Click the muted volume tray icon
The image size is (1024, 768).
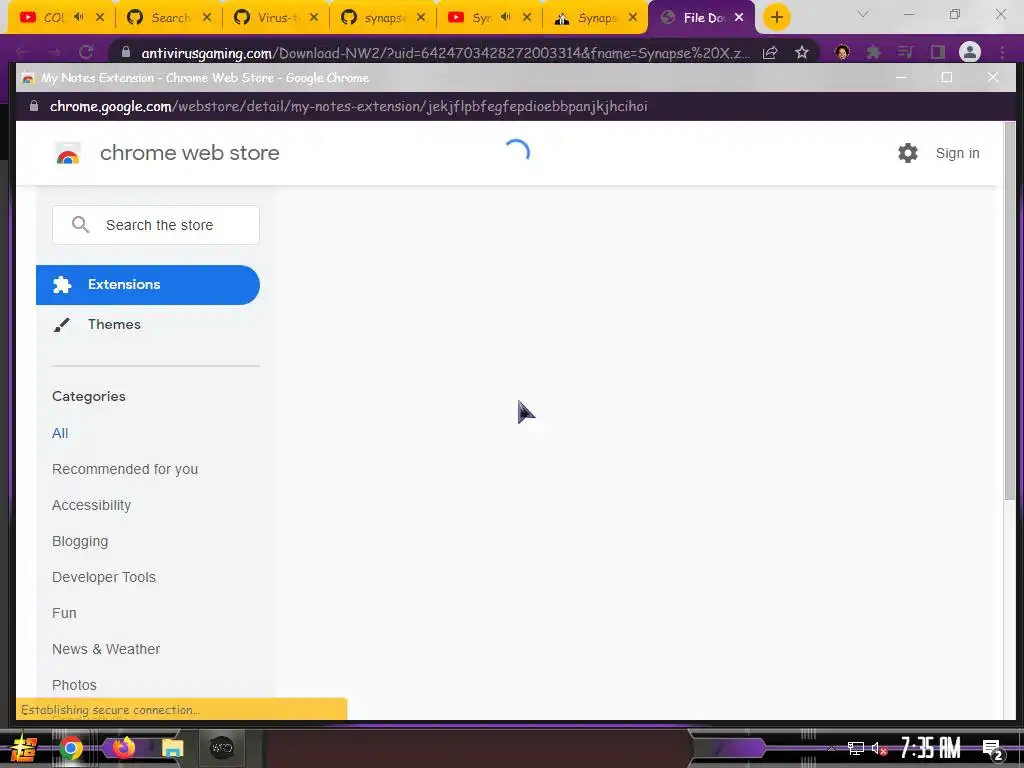879,748
